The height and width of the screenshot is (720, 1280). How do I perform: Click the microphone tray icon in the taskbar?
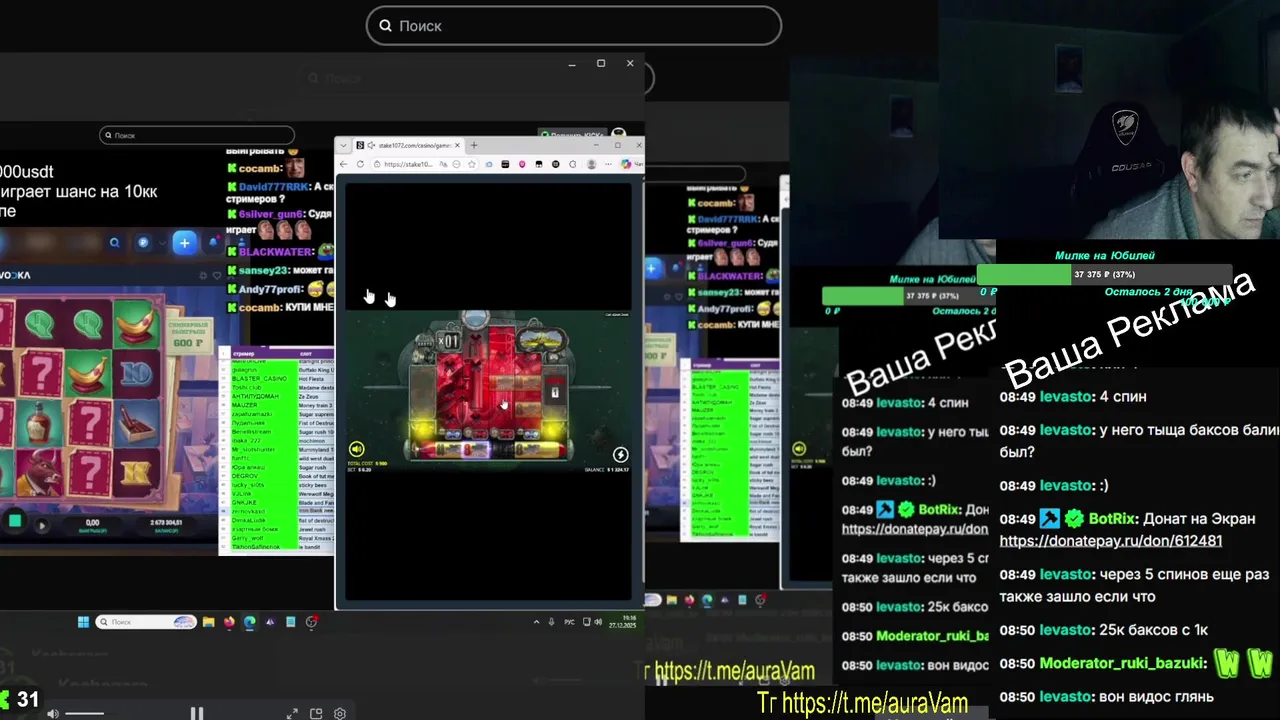click(x=551, y=622)
